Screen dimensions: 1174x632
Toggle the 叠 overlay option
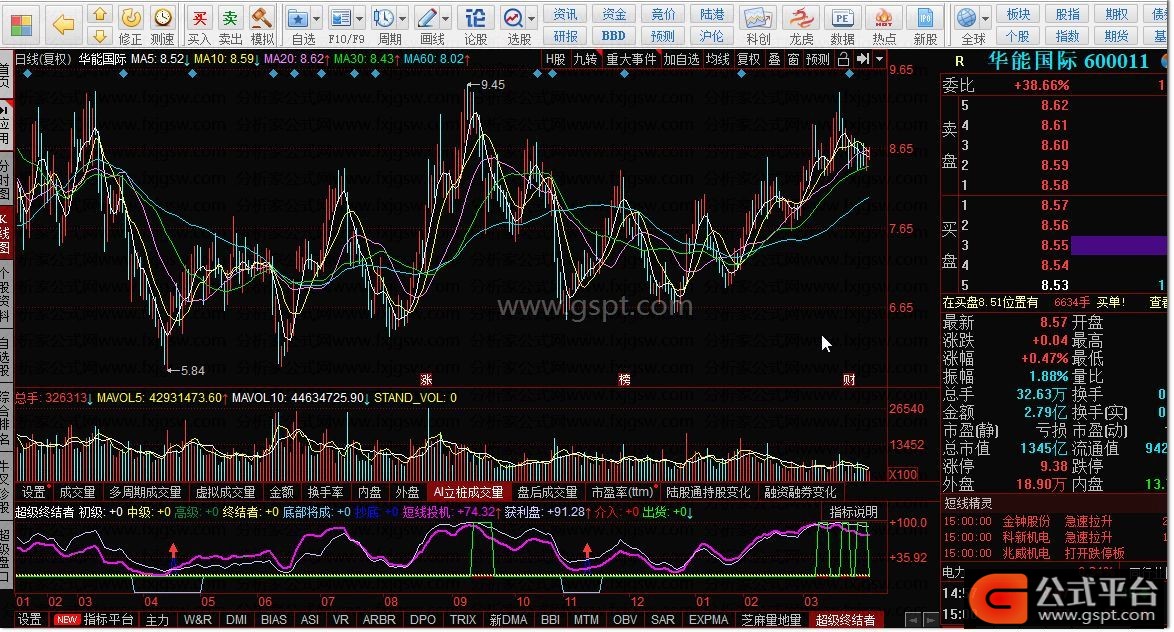tap(774, 59)
